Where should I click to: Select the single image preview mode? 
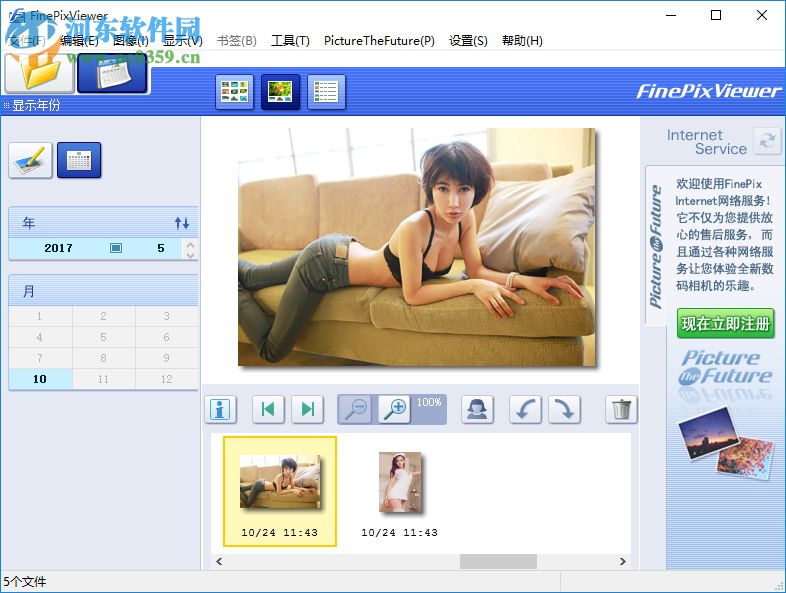click(280, 92)
